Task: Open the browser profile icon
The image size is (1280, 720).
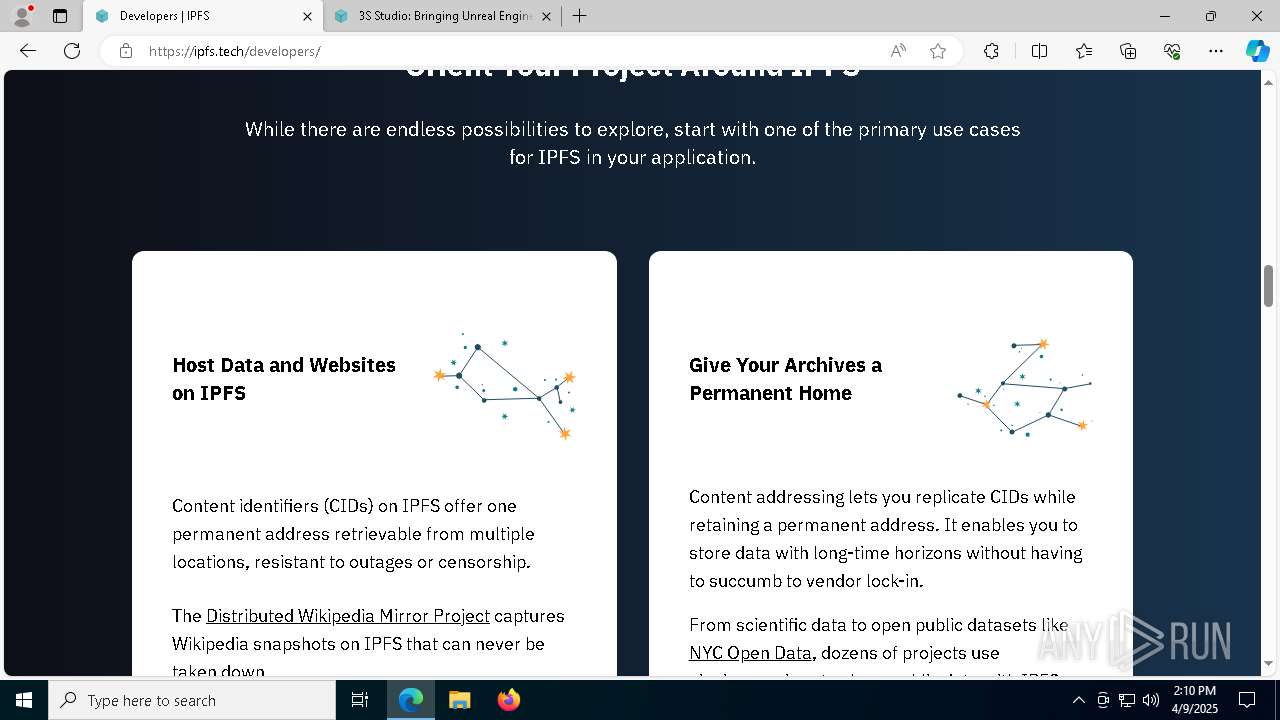Action: [x=22, y=16]
